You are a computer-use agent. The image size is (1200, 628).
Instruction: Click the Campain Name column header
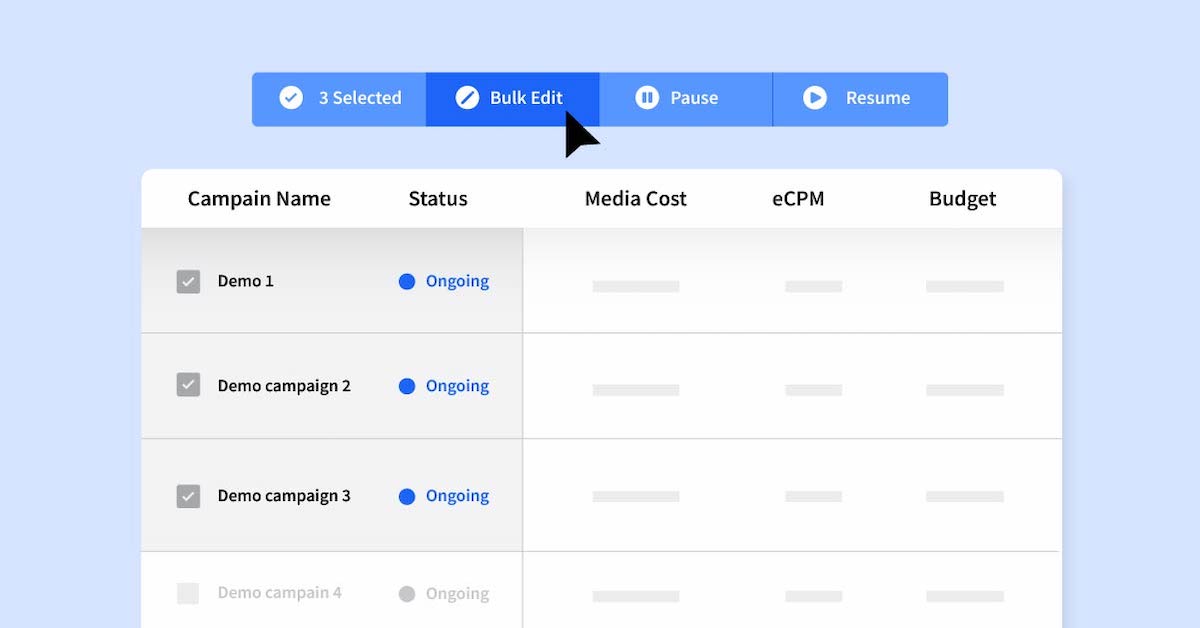point(259,198)
